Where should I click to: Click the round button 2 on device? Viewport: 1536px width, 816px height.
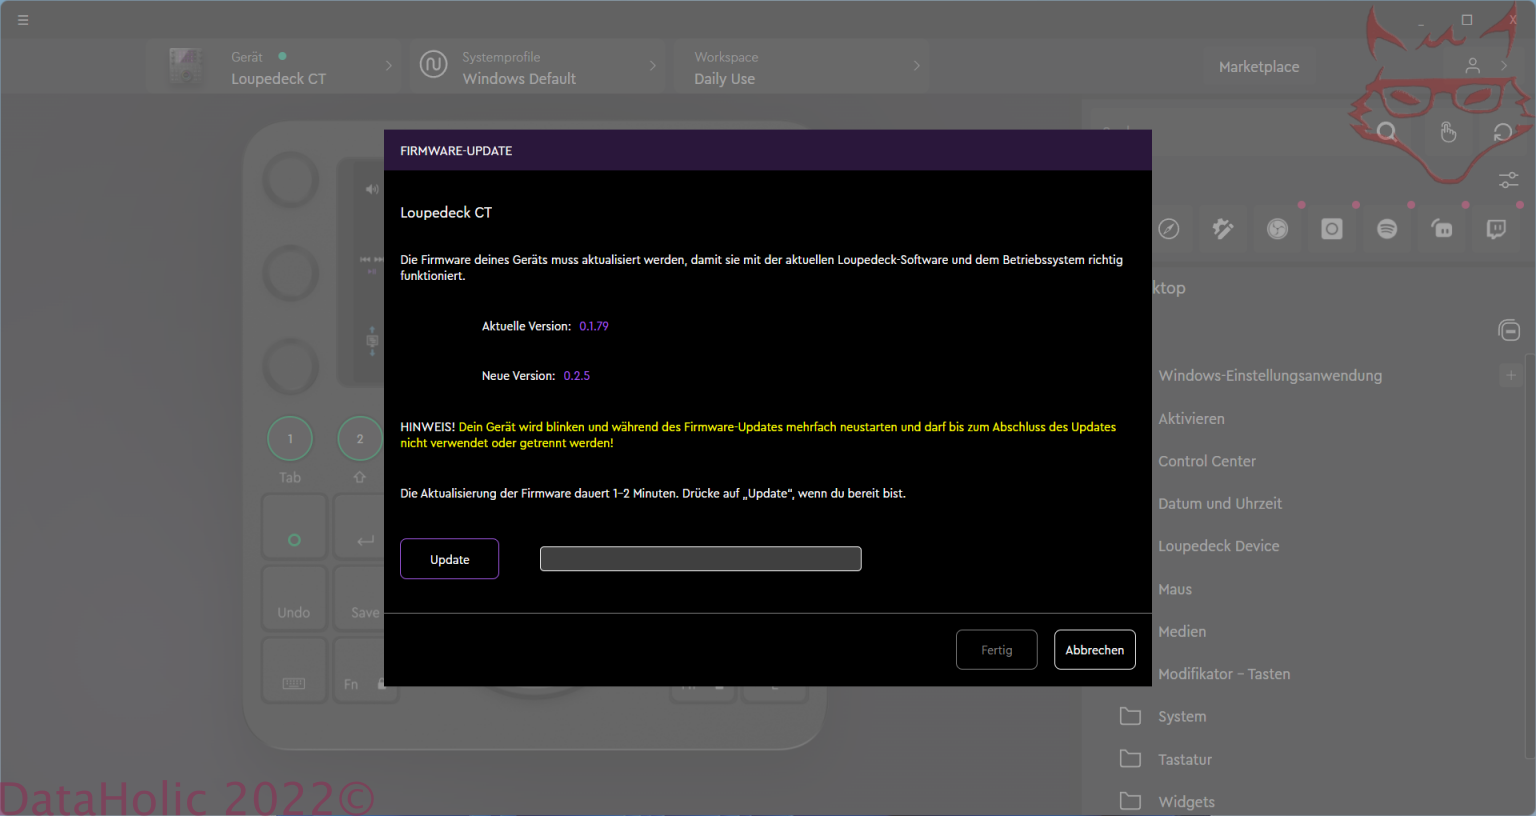(360, 439)
